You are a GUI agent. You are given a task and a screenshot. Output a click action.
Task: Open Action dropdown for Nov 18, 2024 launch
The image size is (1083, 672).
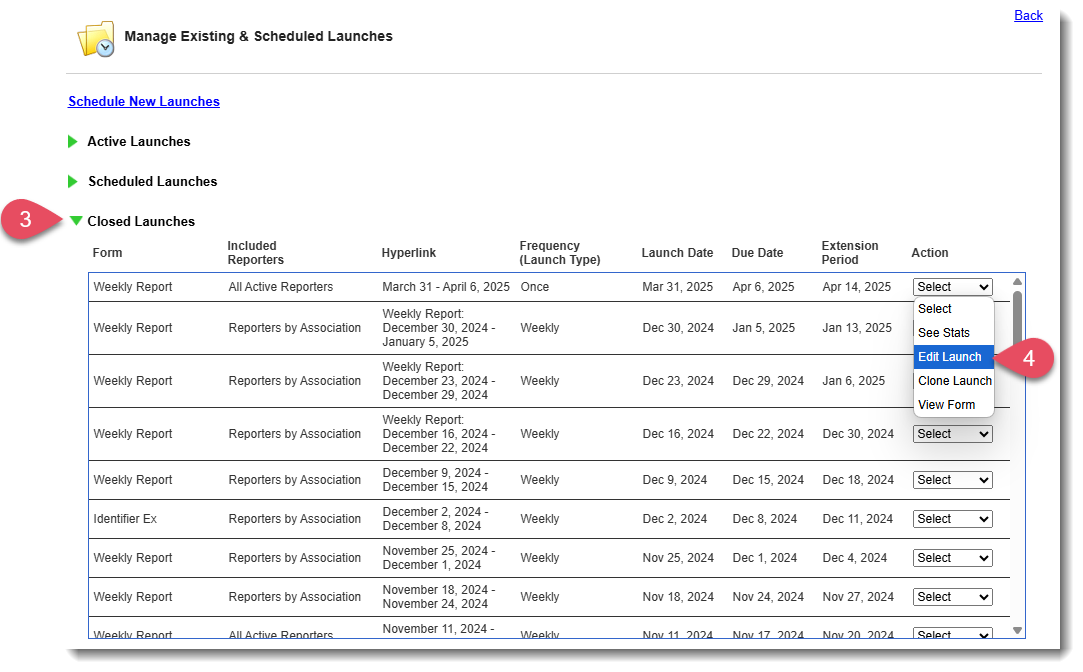952,597
